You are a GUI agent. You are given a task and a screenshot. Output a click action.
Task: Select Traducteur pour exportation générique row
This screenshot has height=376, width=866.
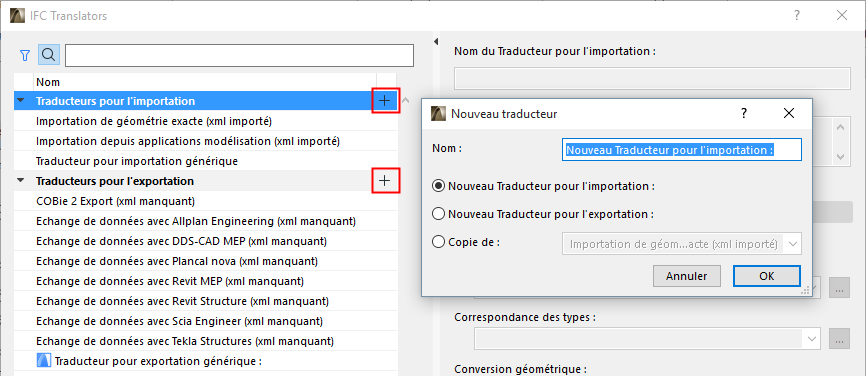(205, 361)
